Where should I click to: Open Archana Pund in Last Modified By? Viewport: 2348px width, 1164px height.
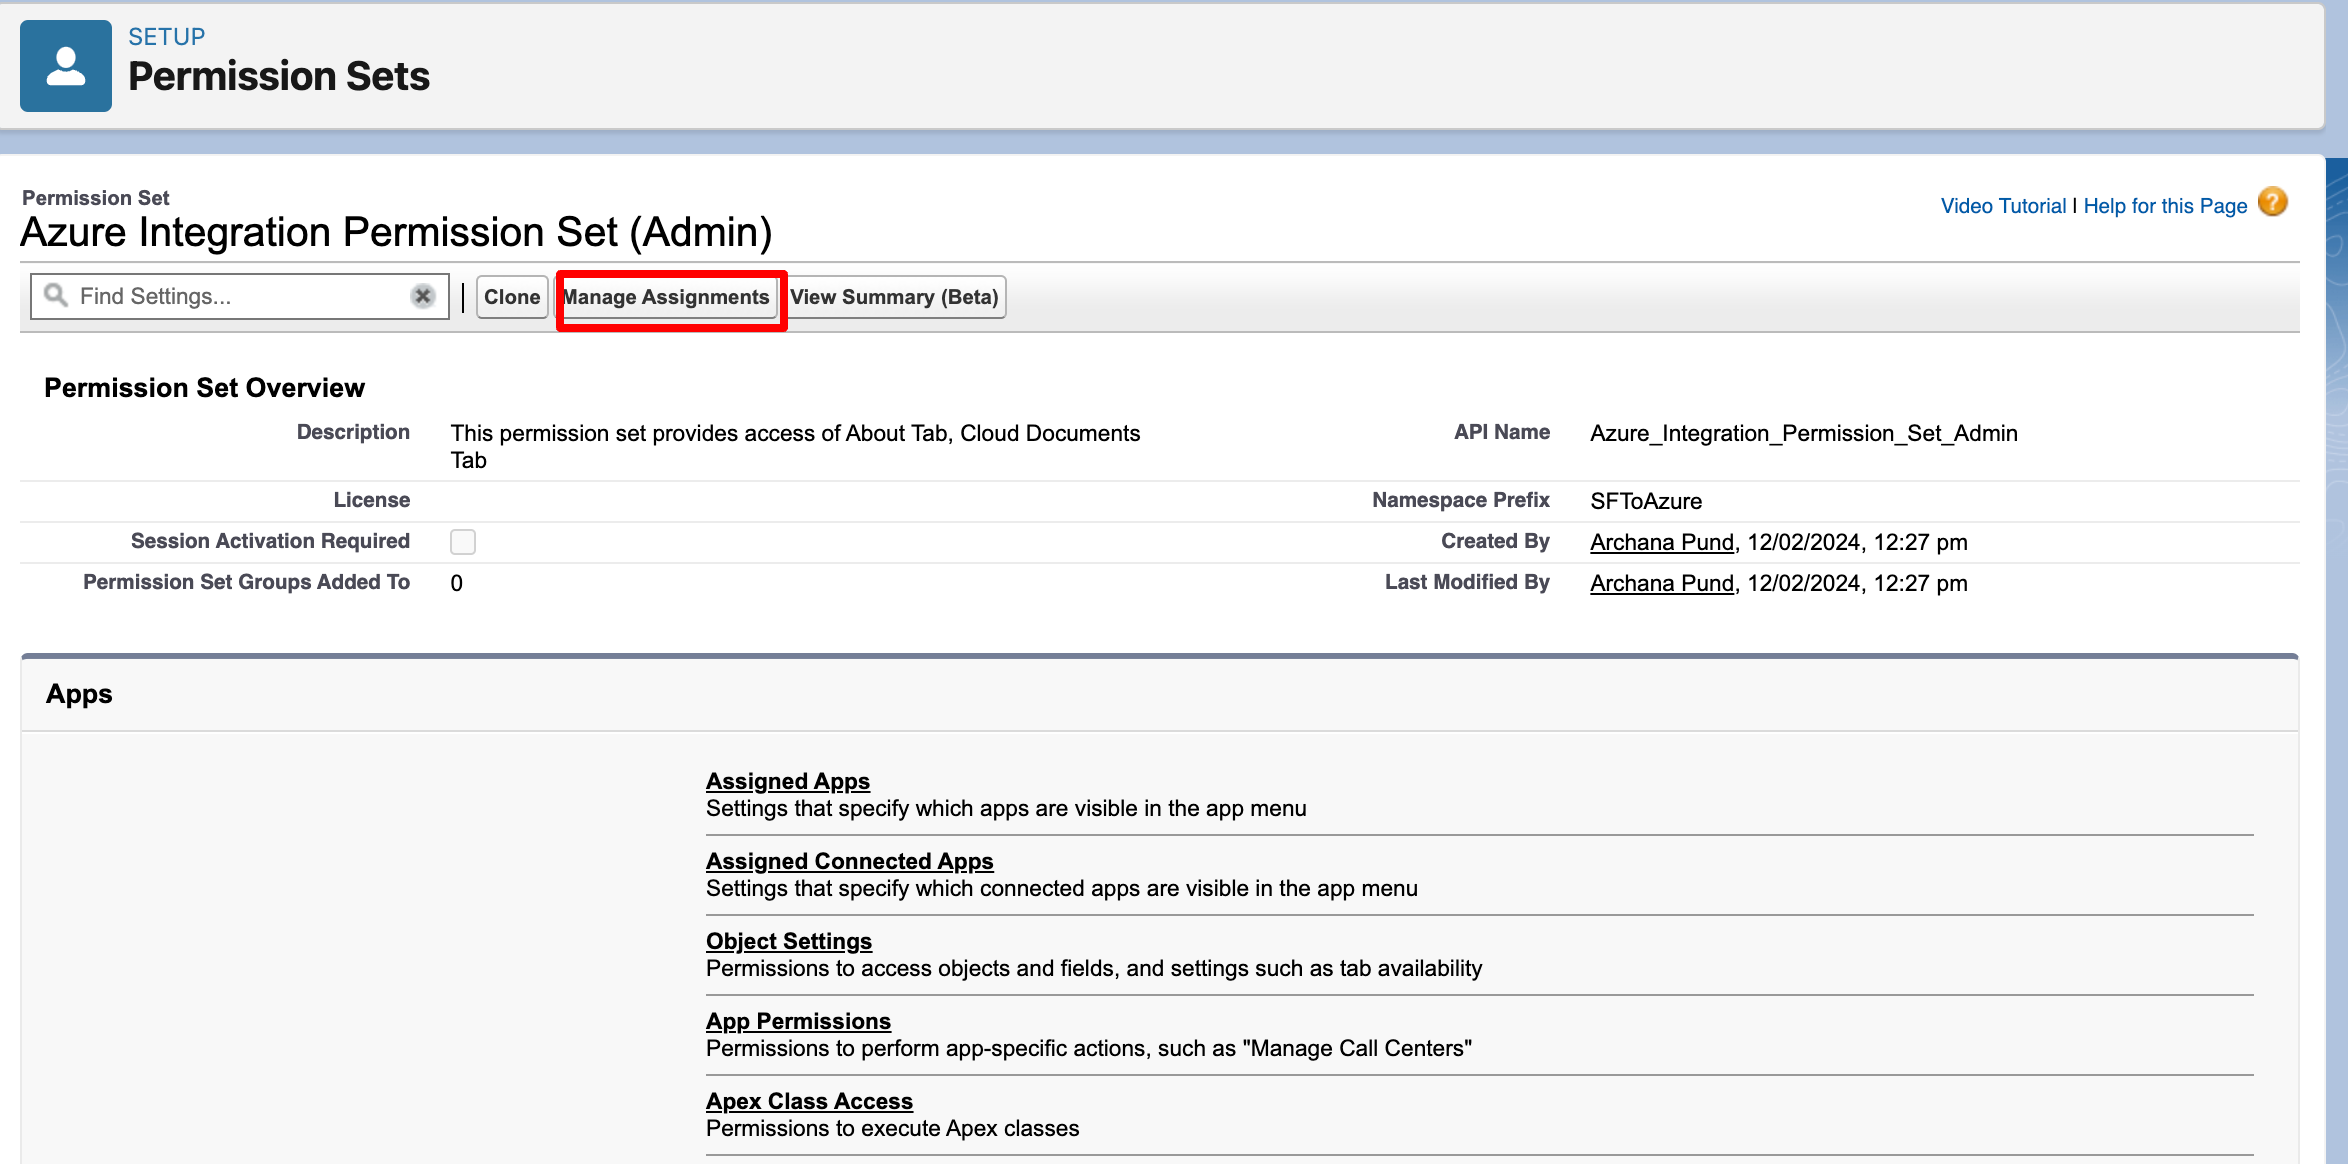(x=1662, y=583)
